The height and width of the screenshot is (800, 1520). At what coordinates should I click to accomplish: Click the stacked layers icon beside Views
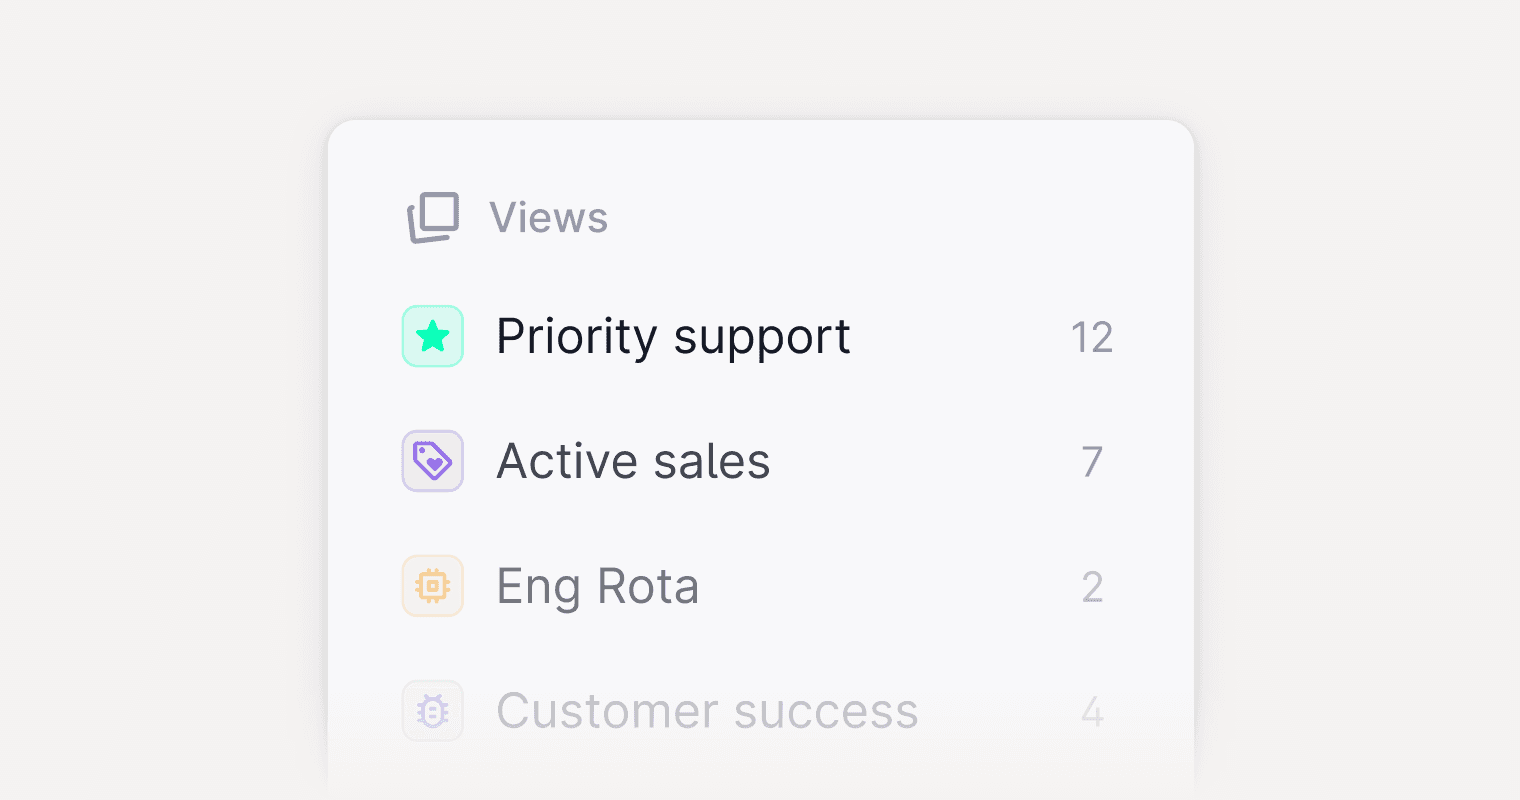pos(433,217)
